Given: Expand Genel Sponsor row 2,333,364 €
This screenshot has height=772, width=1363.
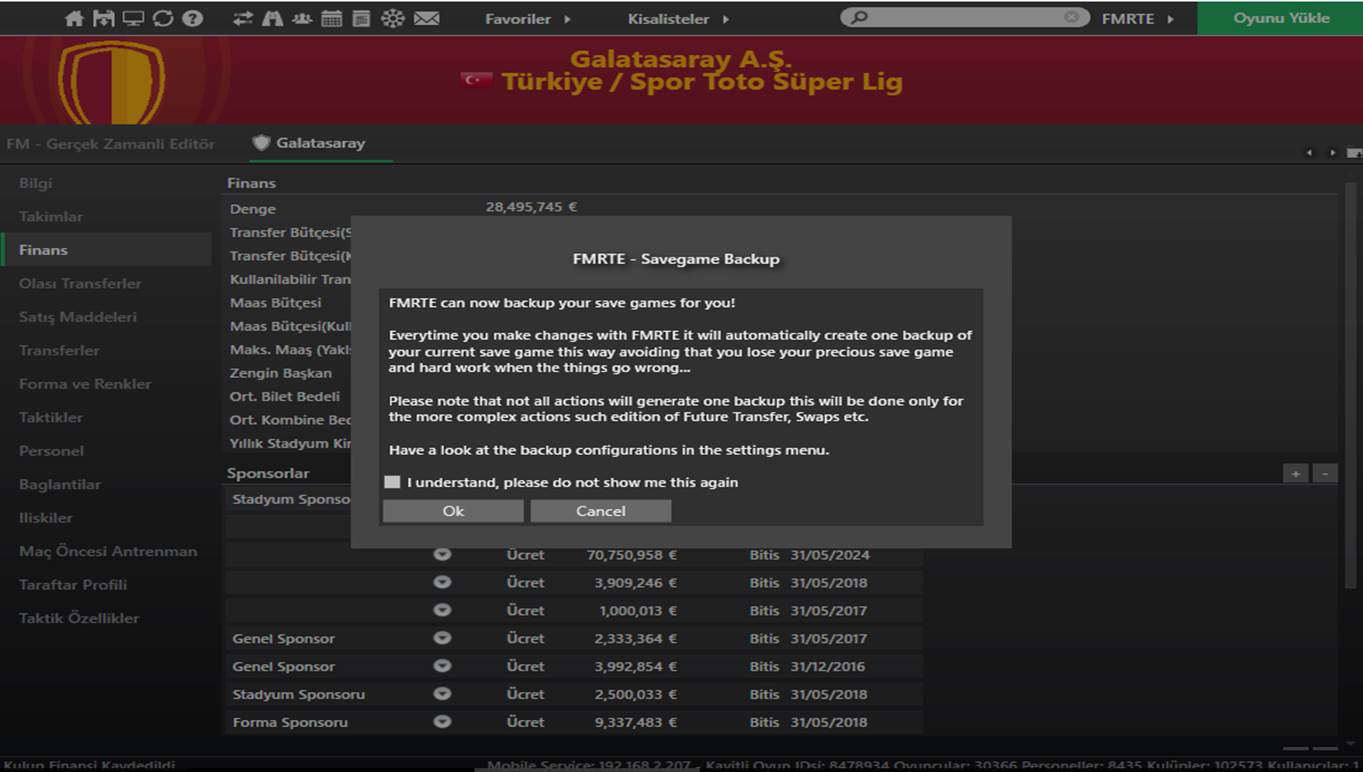Looking at the screenshot, I should click(442, 638).
